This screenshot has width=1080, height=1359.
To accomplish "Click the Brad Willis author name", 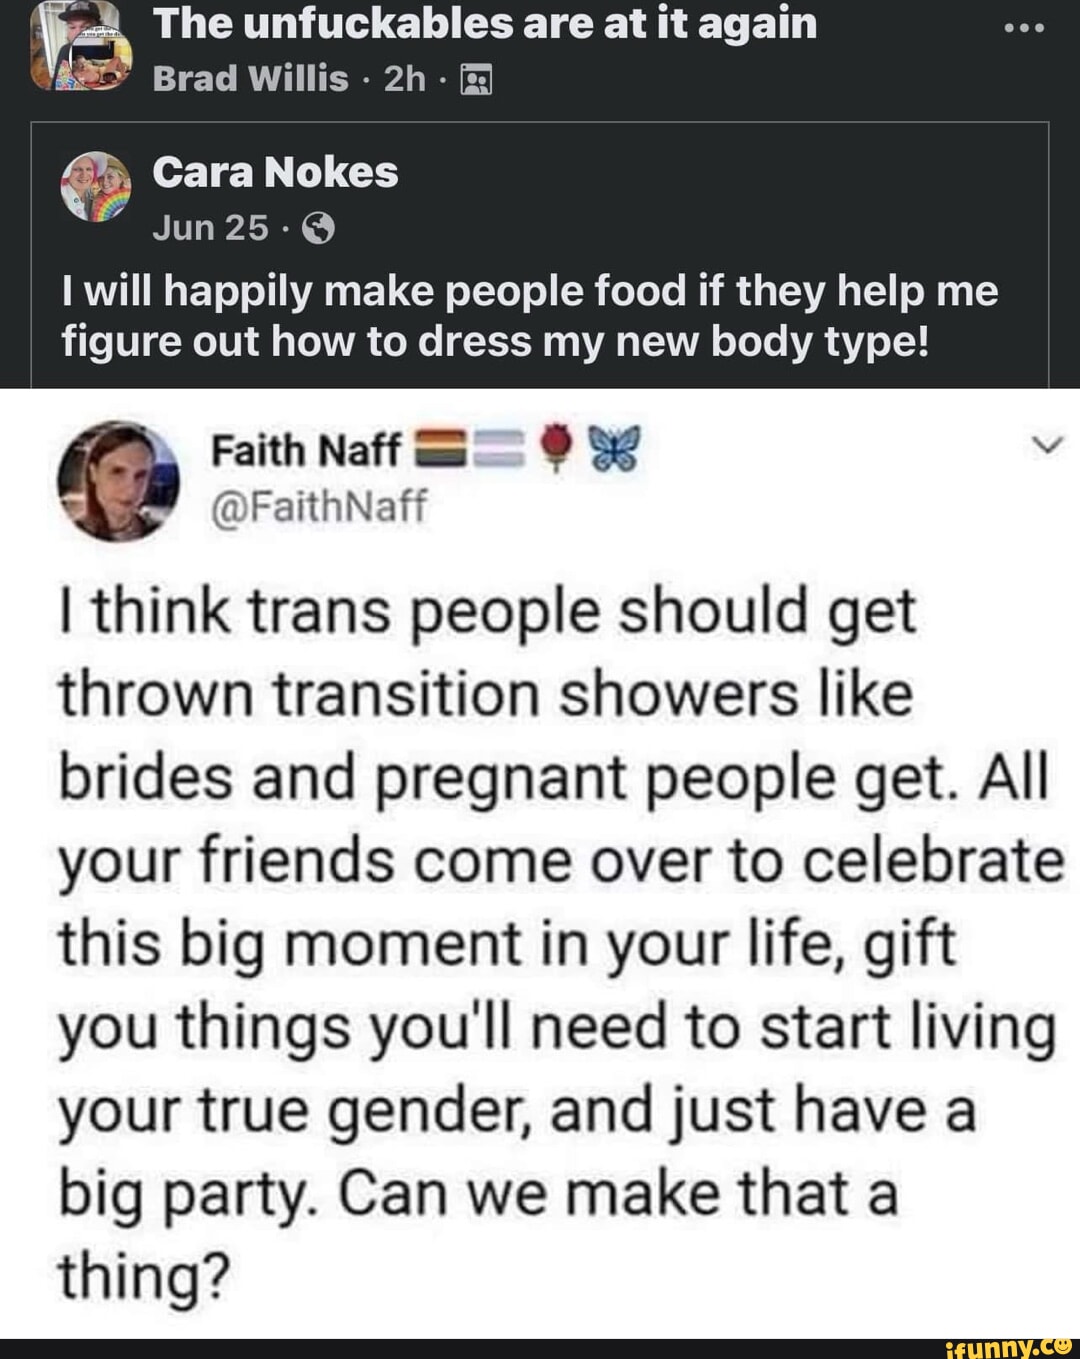I will (x=250, y=78).
